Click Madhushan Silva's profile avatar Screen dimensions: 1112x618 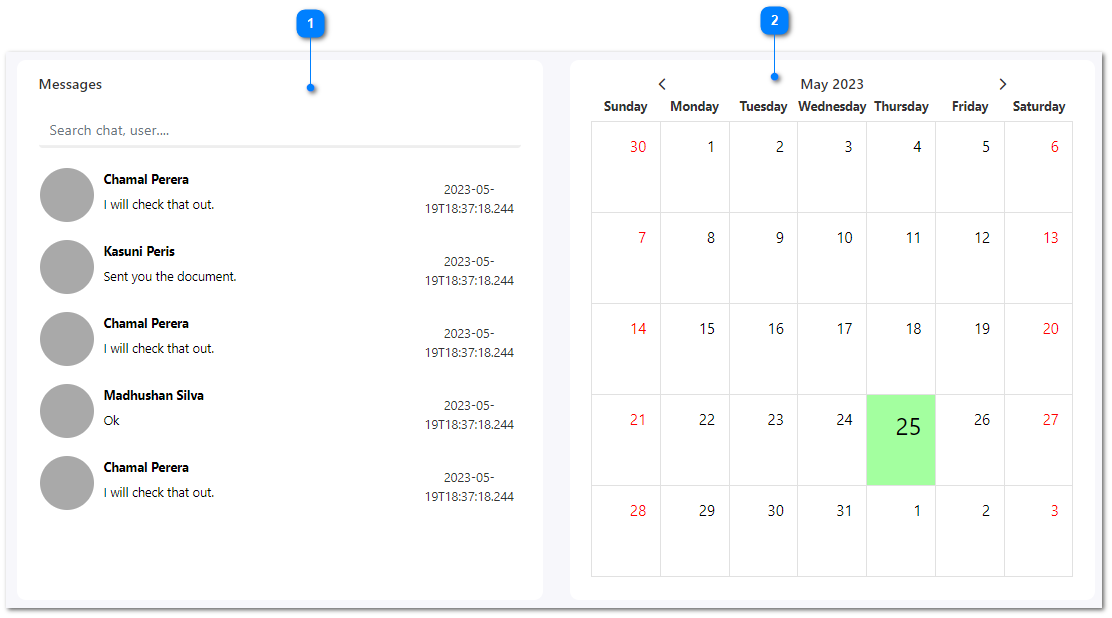coord(67,411)
